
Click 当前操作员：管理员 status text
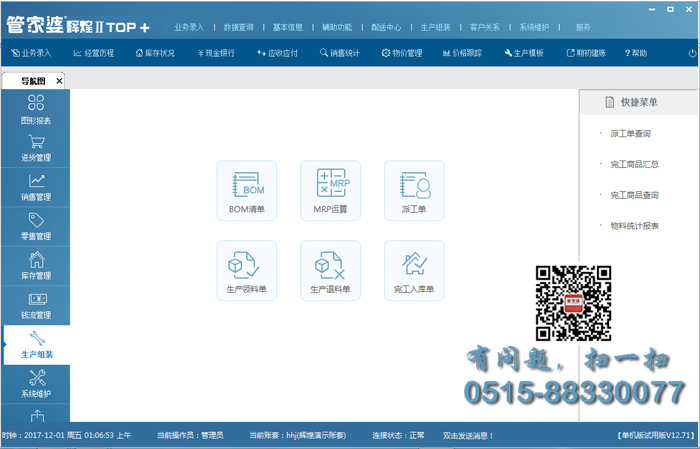pos(190,435)
